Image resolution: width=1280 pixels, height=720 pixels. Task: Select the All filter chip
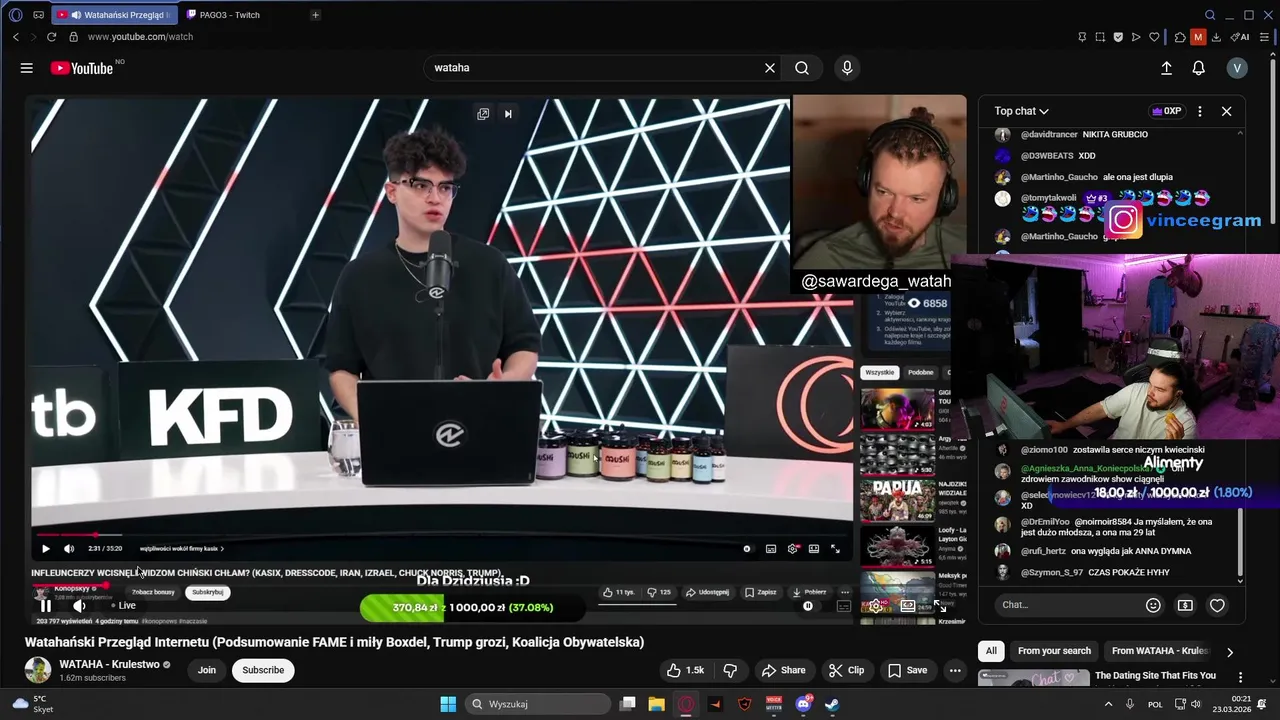click(x=991, y=651)
